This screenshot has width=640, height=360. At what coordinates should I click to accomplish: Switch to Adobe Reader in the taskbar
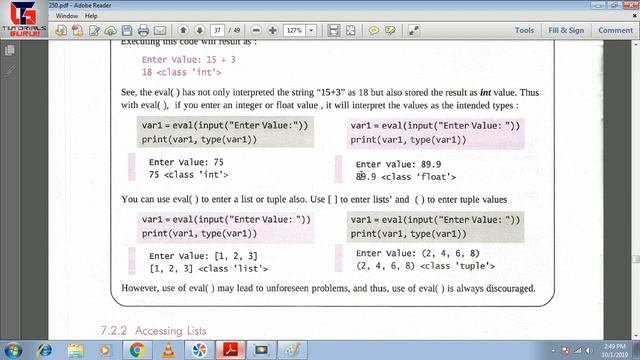[231, 350]
